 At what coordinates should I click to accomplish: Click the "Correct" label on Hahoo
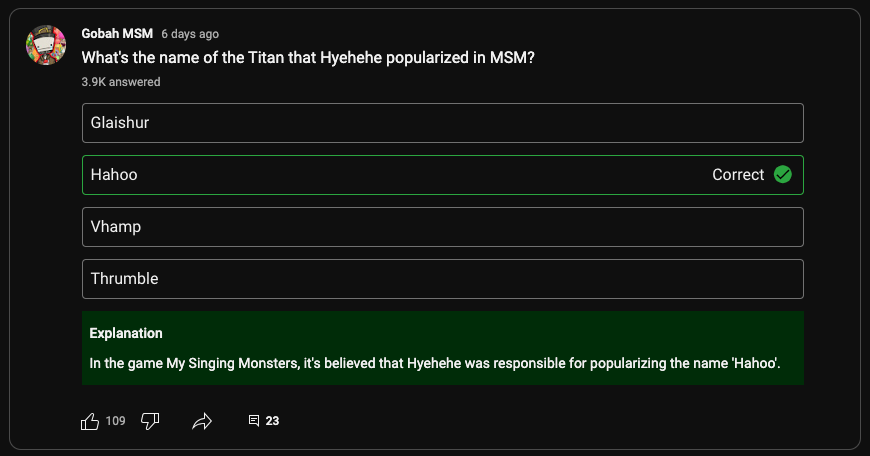click(x=738, y=175)
